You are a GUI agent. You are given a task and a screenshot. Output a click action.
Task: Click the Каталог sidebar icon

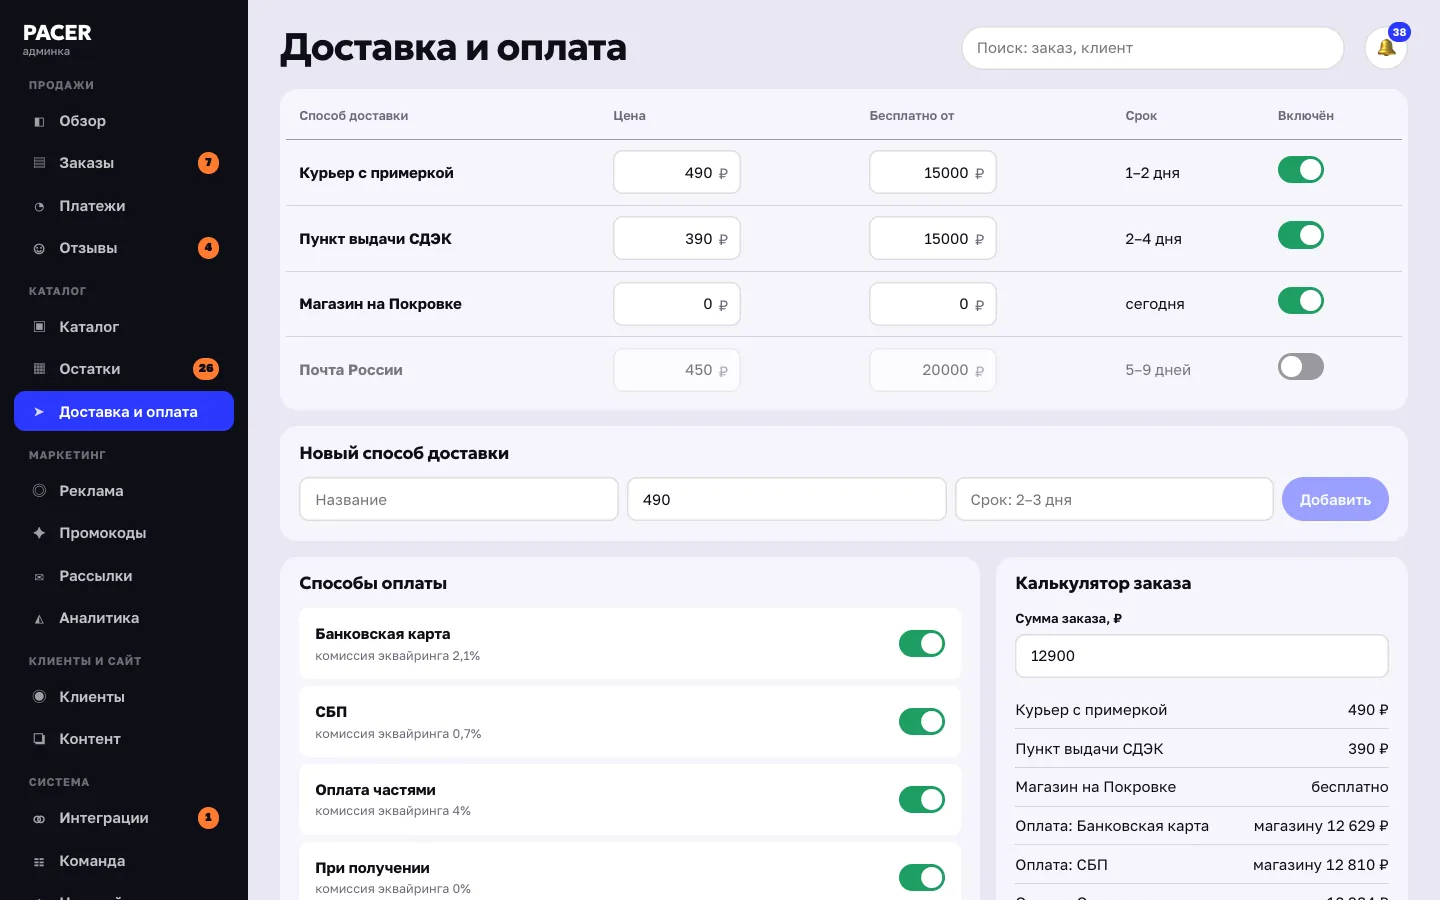point(39,327)
